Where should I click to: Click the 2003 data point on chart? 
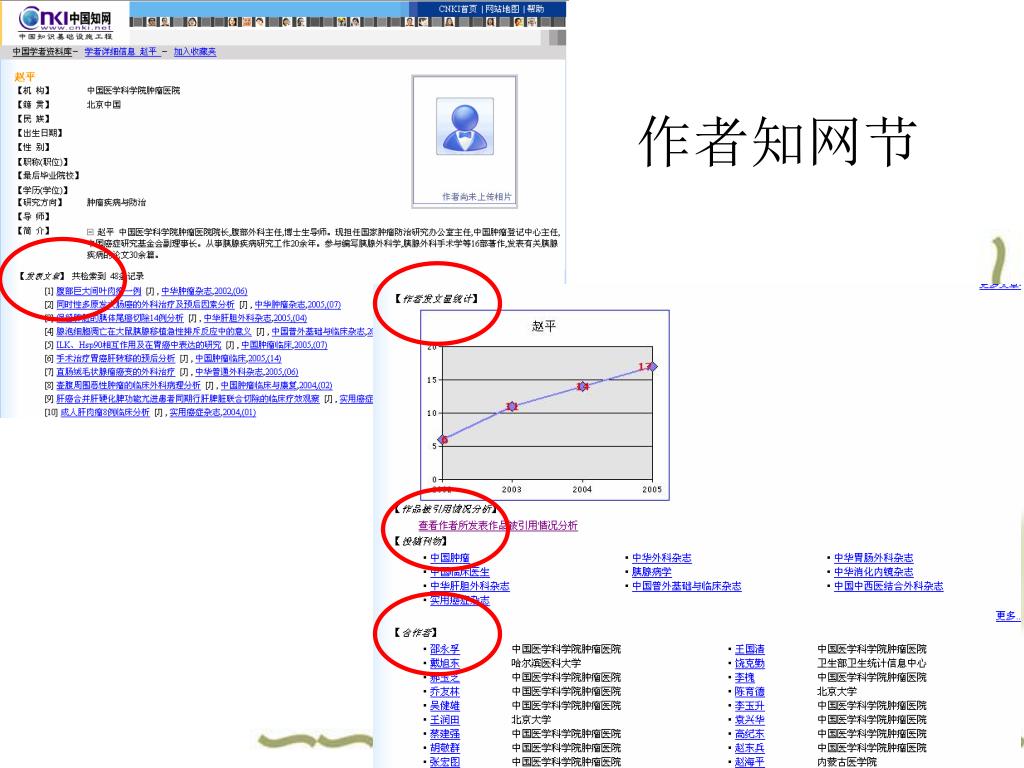click(x=511, y=406)
